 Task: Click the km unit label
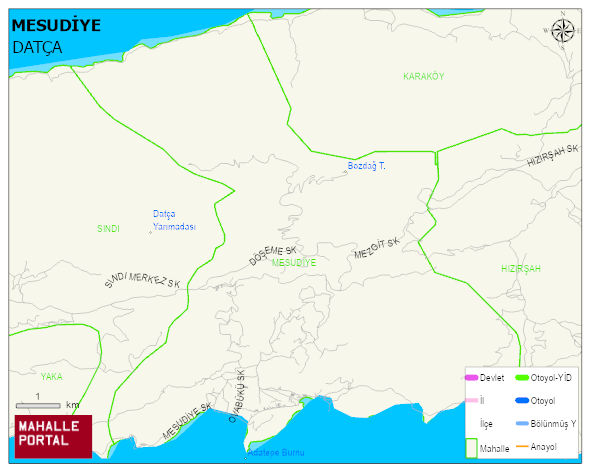tap(73, 405)
